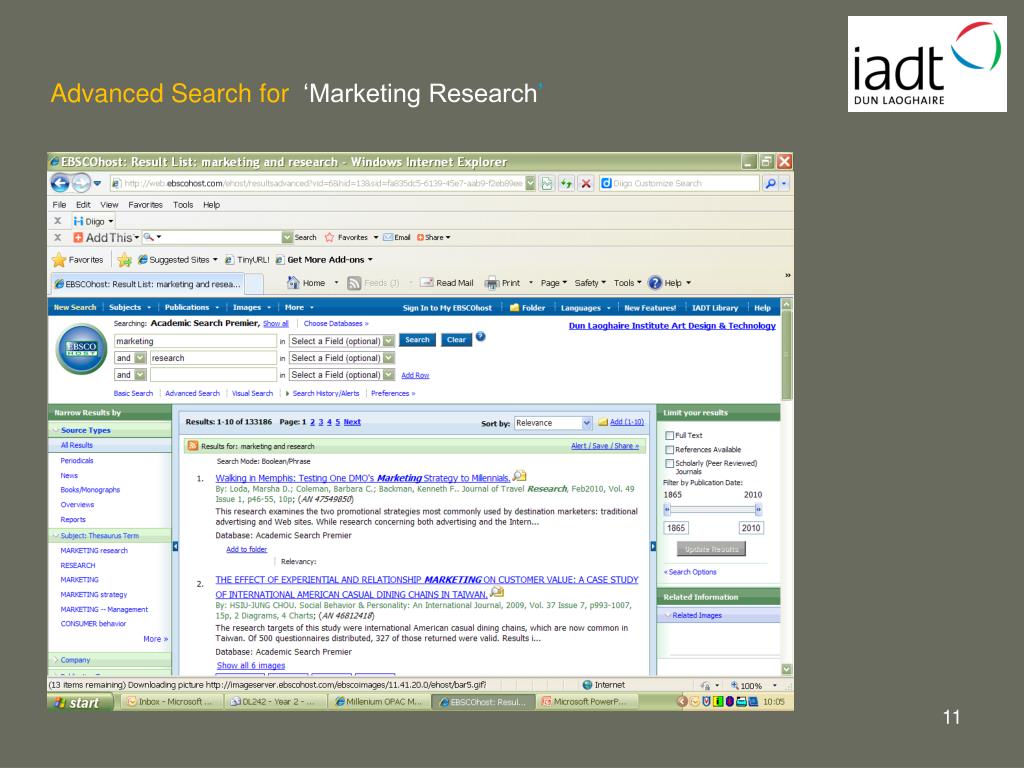Click the 'marketing' search input field
The image size is (1024, 768).
click(x=195, y=341)
